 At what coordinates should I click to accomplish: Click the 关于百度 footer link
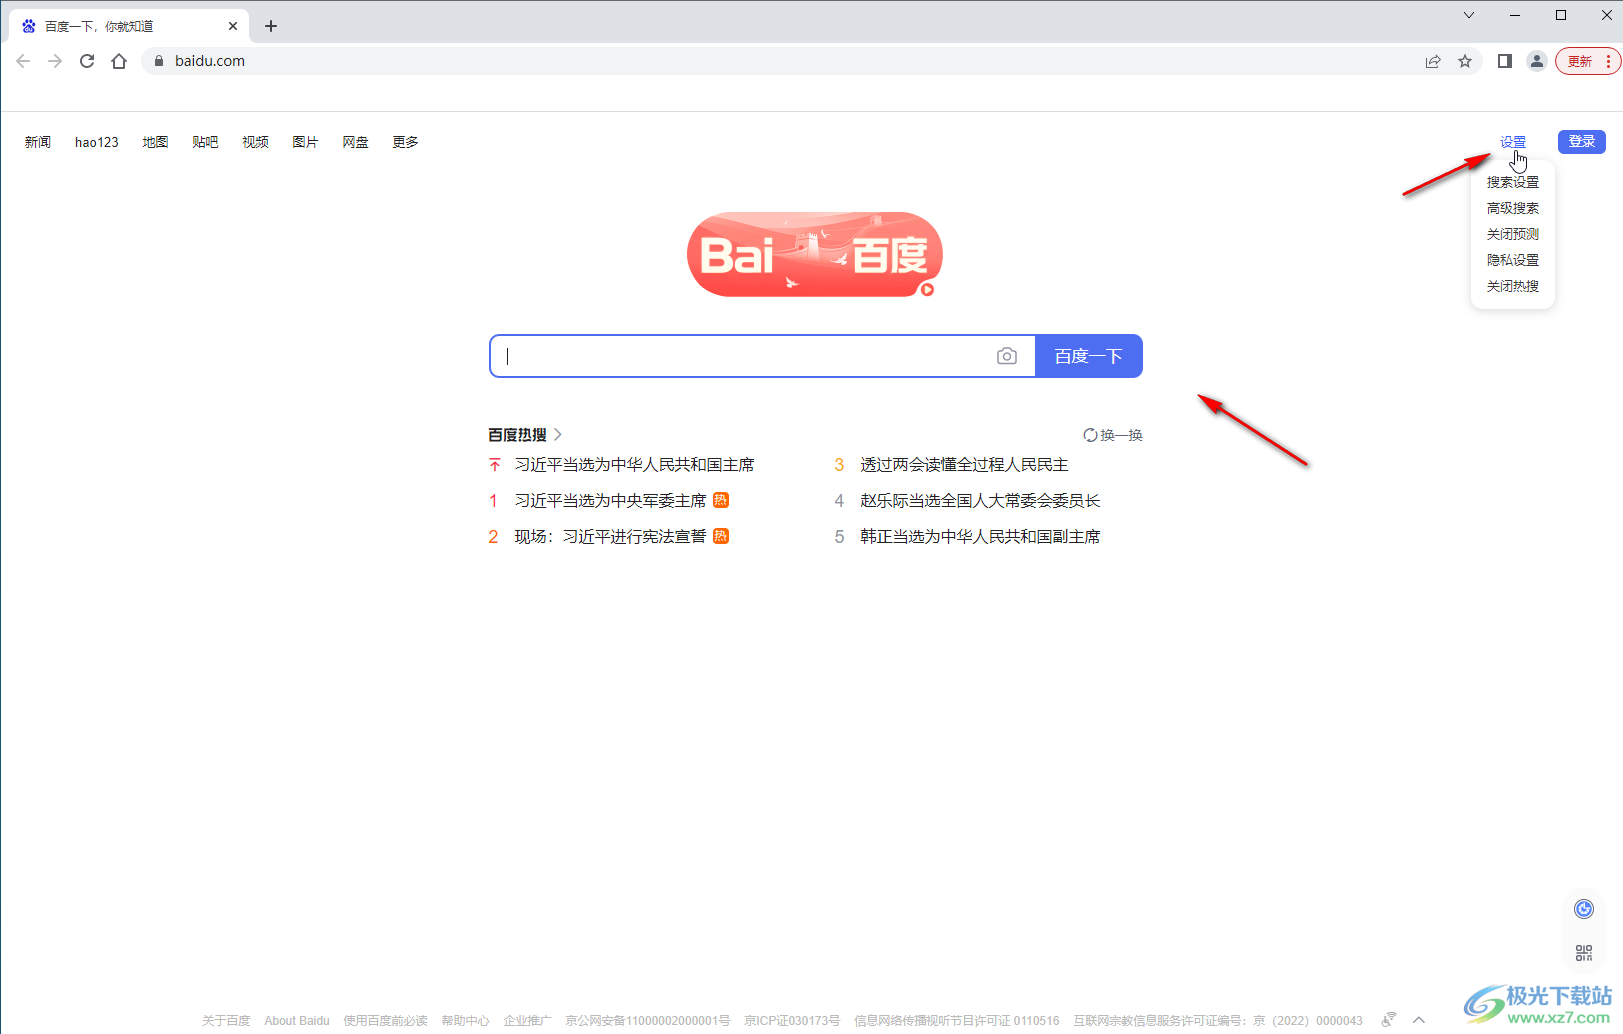click(x=226, y=1021)
